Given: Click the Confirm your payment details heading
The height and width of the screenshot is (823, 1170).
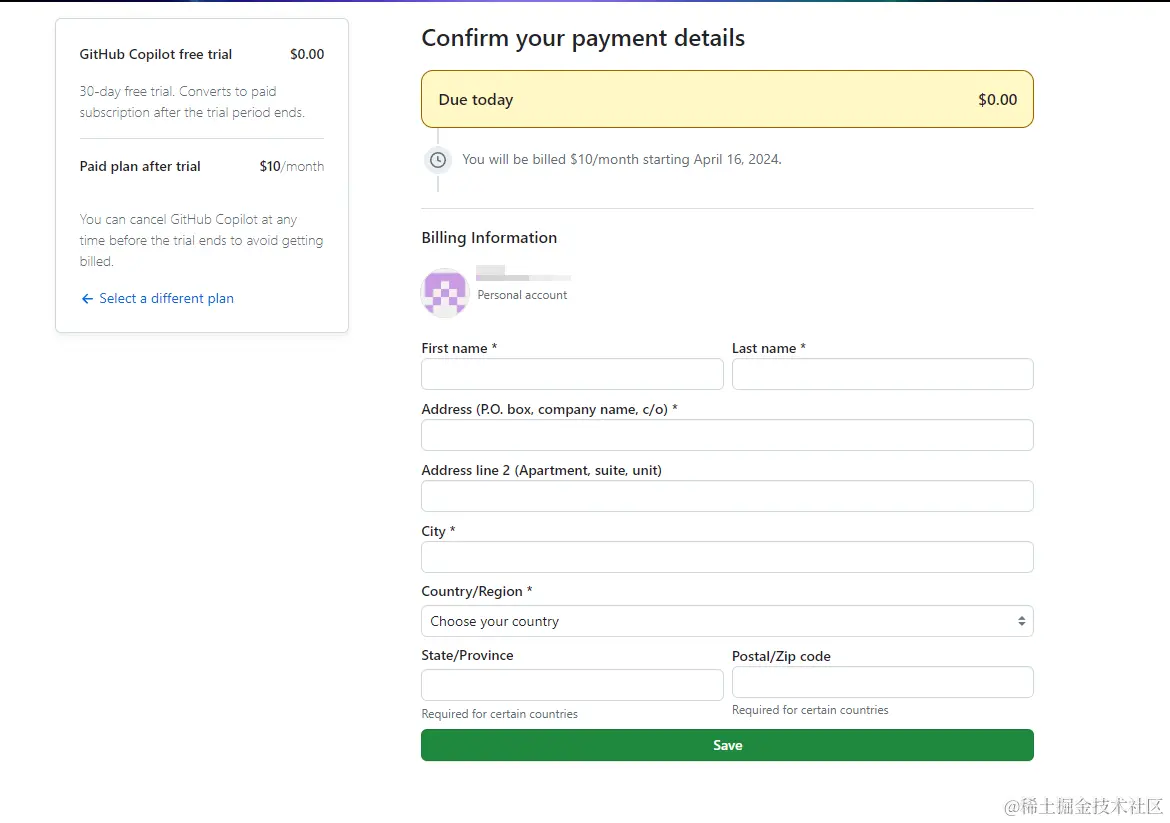Looking at the screenshot, I should tap(583, 38).
